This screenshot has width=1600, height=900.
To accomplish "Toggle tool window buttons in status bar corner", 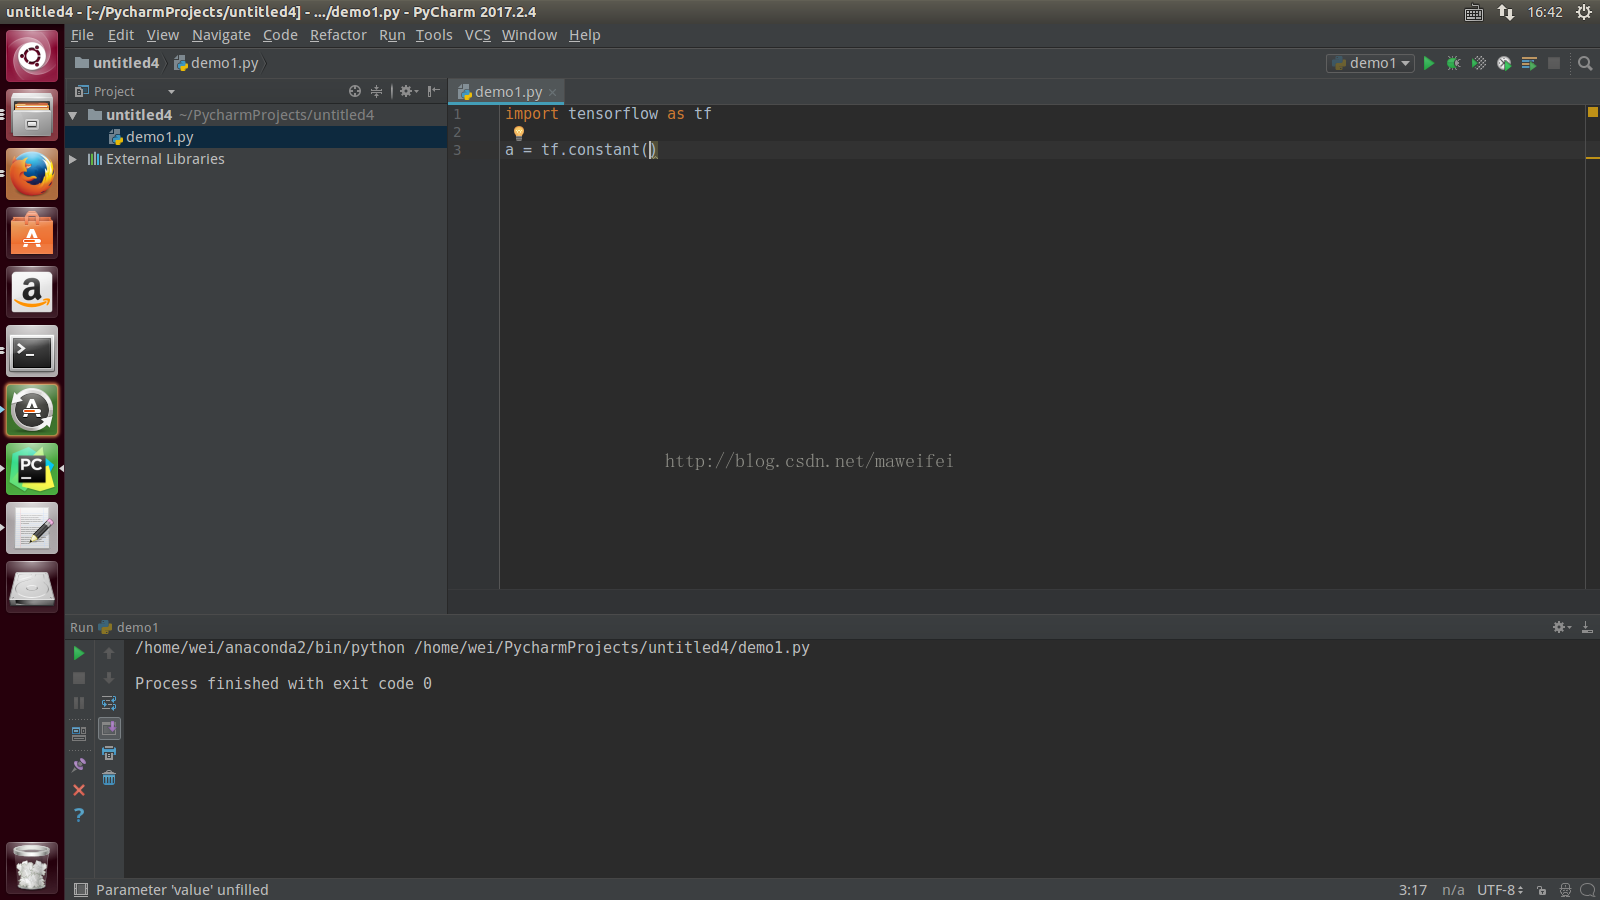I will point(81,890).
